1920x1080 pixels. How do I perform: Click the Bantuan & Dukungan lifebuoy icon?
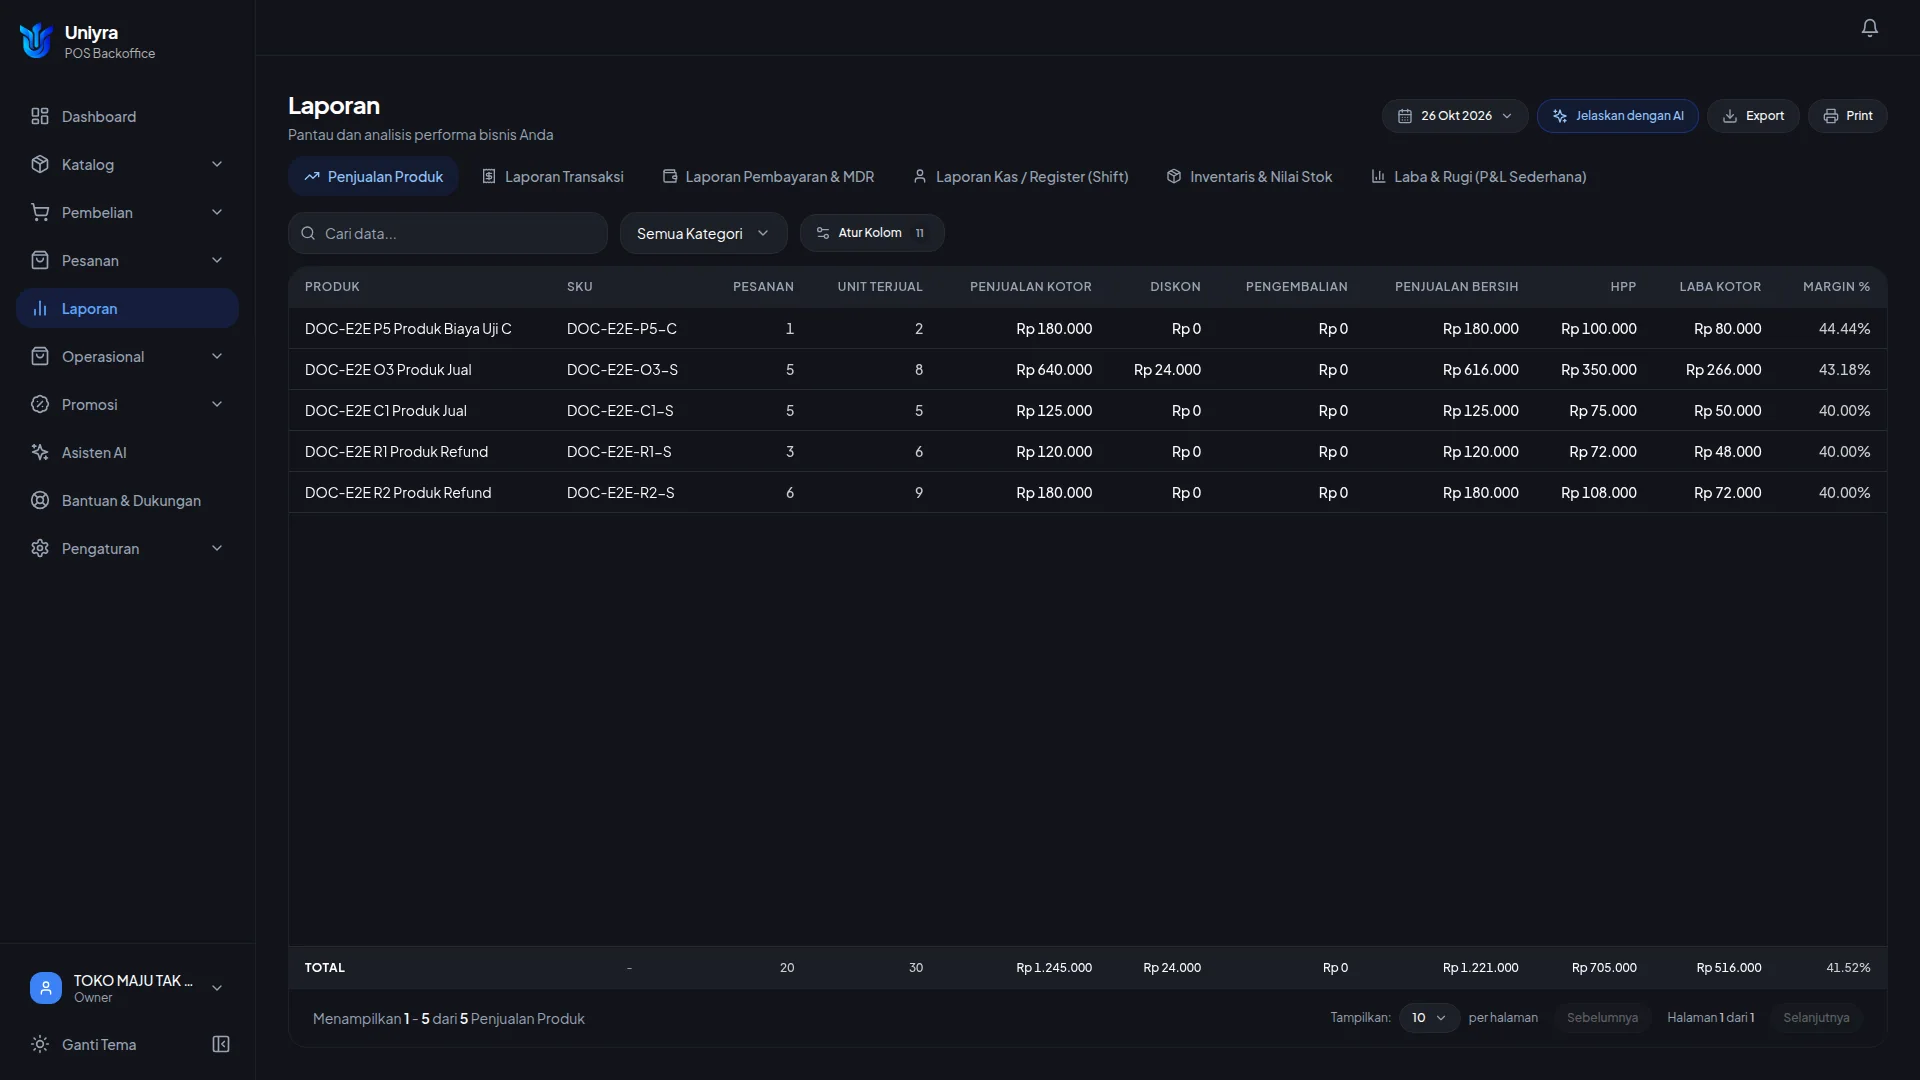(40, 501)
